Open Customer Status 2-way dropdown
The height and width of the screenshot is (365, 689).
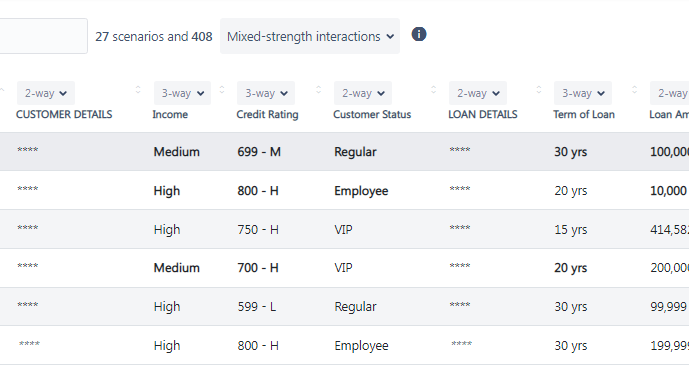point(363,93)
